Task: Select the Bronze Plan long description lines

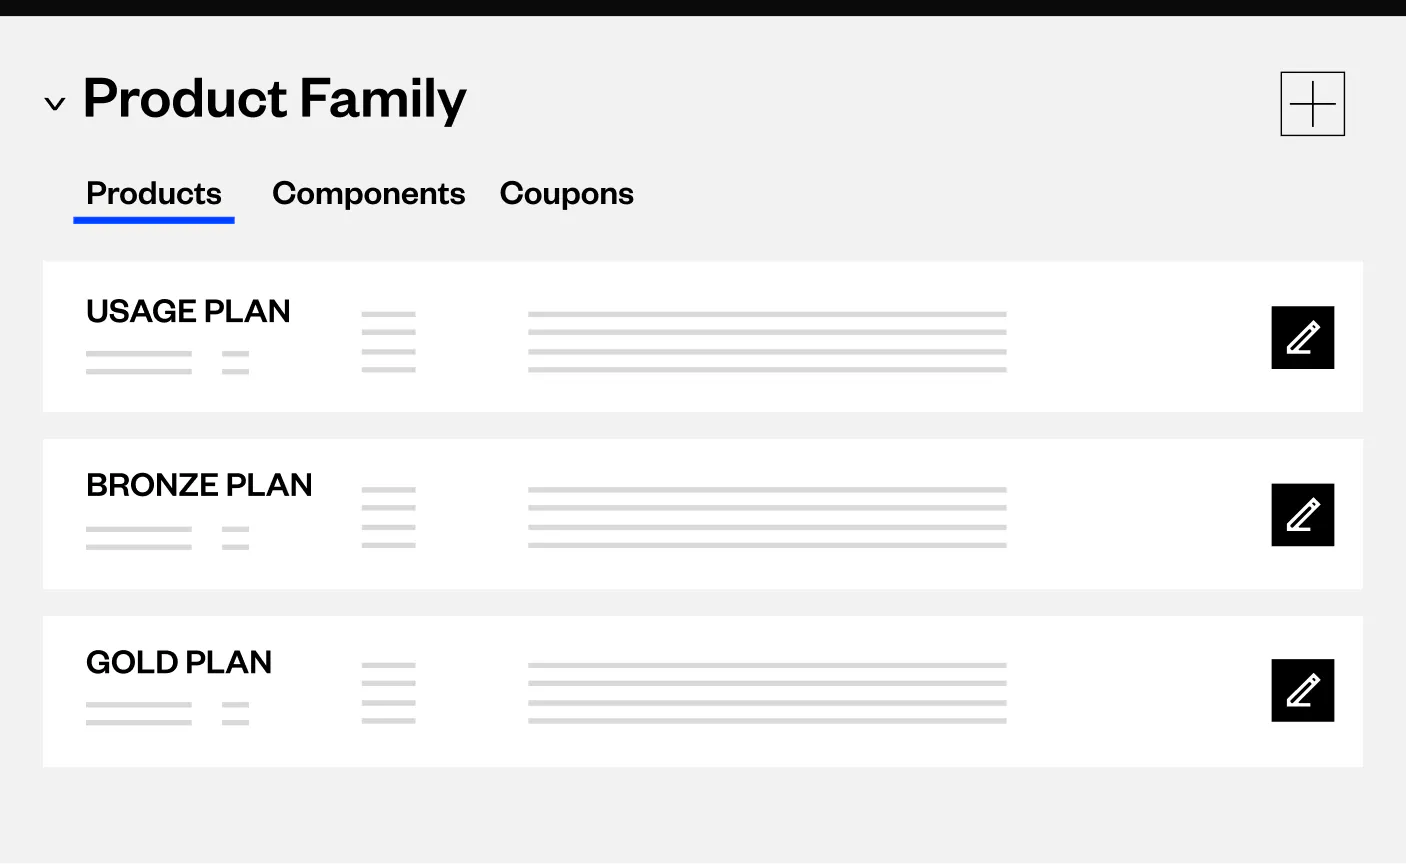Action: coord(767,517)
